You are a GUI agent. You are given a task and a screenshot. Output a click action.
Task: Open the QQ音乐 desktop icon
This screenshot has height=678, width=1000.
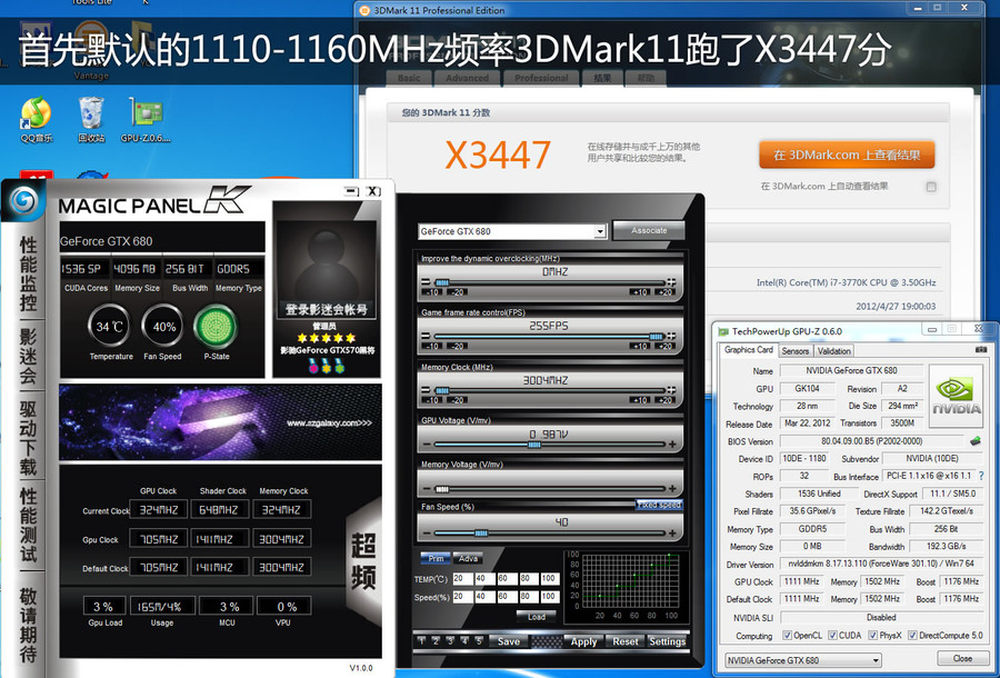pyautogui.click(x=36, y=120)
